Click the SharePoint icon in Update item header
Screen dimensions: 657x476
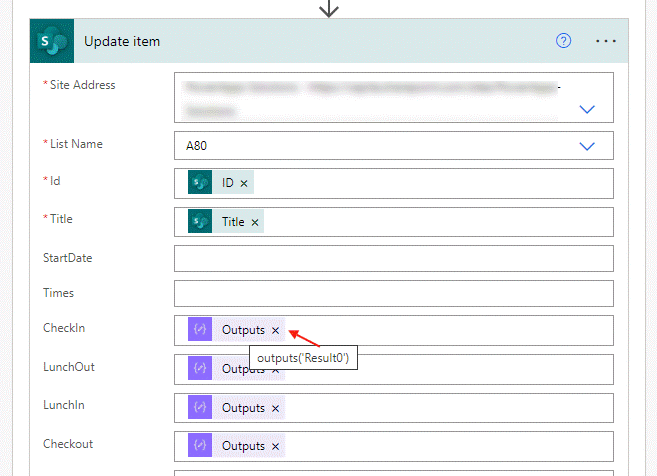(x=52, y=41)
